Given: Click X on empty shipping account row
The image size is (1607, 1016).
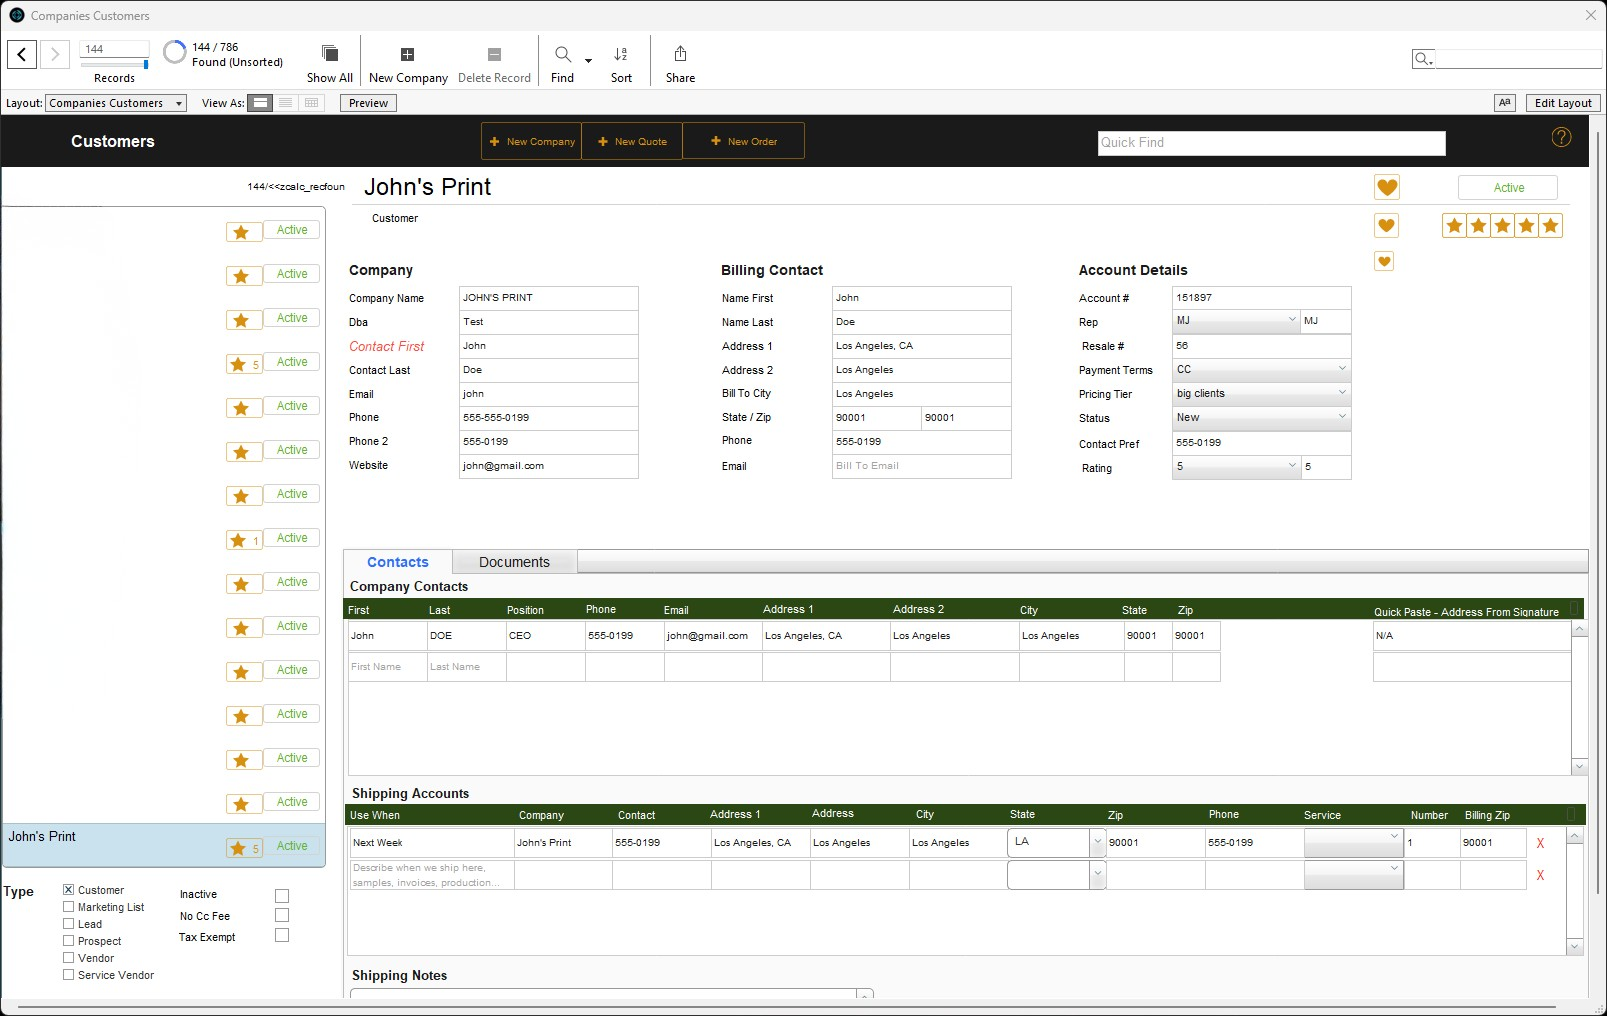Looking at the screenshot, I should point(1540,875).
